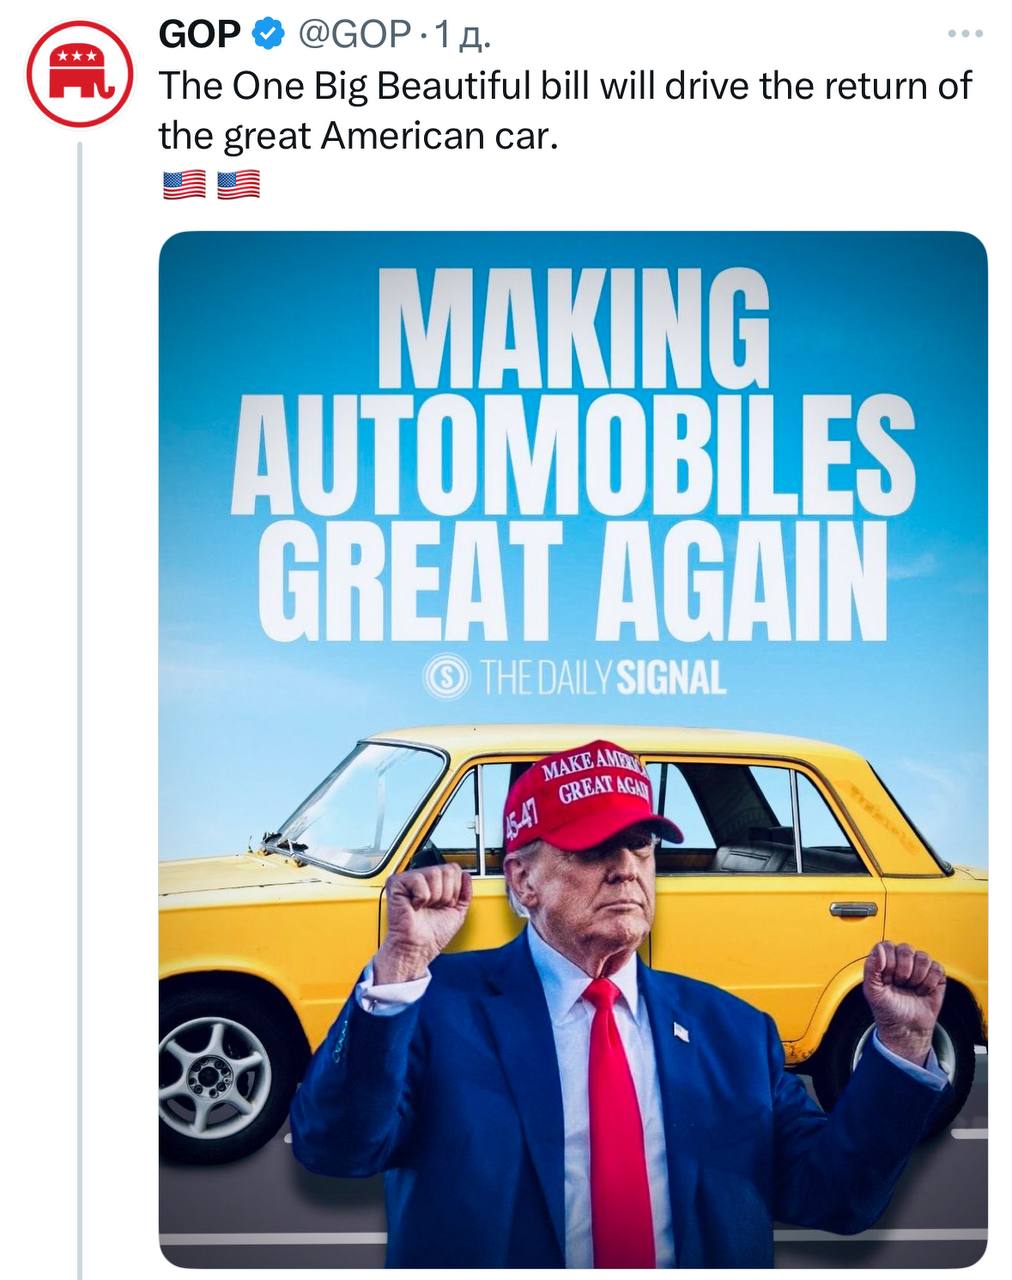The height and width of the screenshot is (1280, 1012).
Task: Click the "Making Automobiles Great Again" headline
Action: (x=572, y=457)
